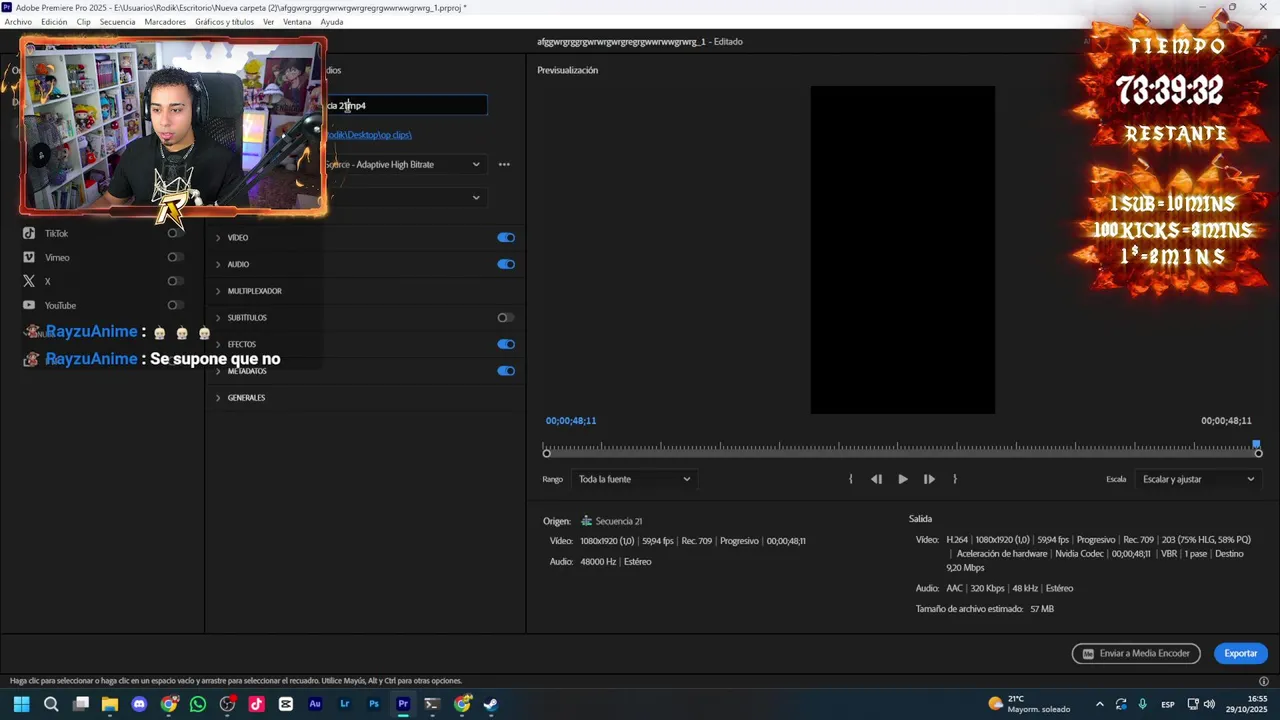Viewport: 1280px width, 720px height.
Task: Enable TikTok publishing switch
Action: [175, 233]
